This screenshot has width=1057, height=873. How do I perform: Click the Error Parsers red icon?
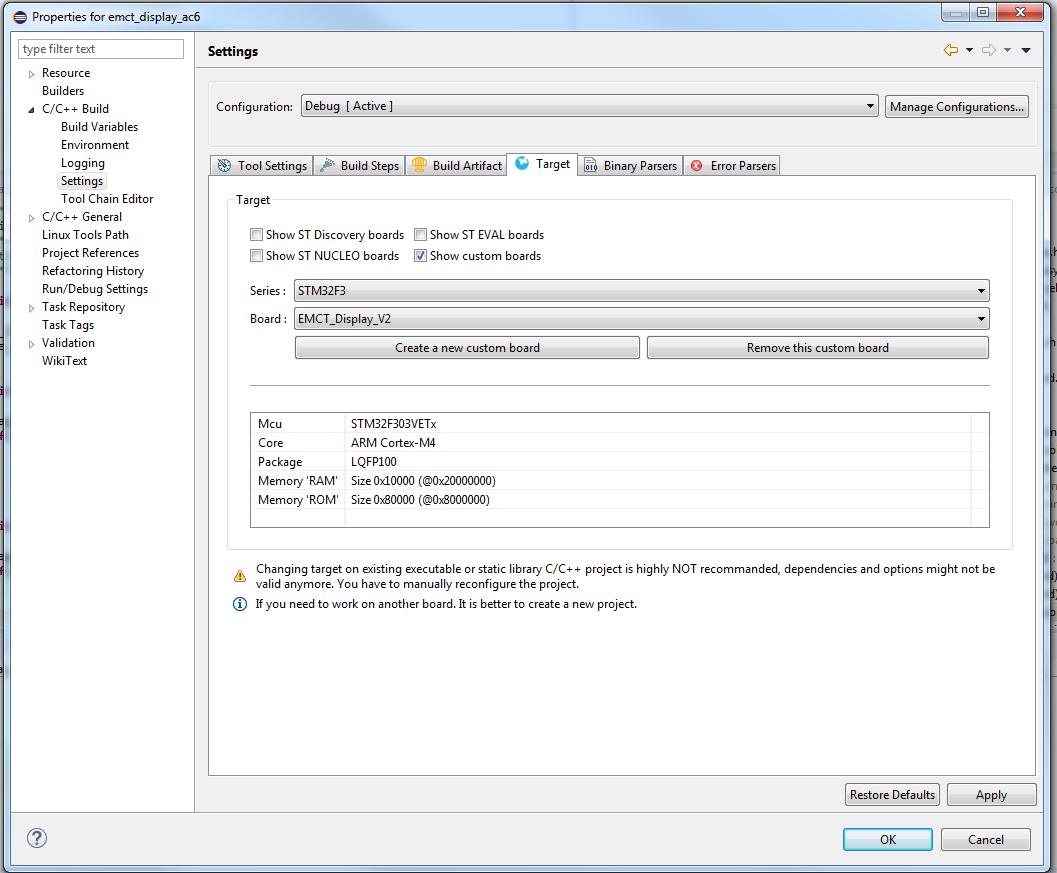(697, 166)
